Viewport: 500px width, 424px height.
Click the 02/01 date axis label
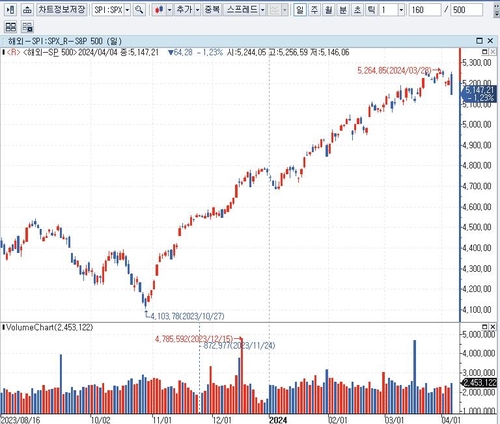338,420
